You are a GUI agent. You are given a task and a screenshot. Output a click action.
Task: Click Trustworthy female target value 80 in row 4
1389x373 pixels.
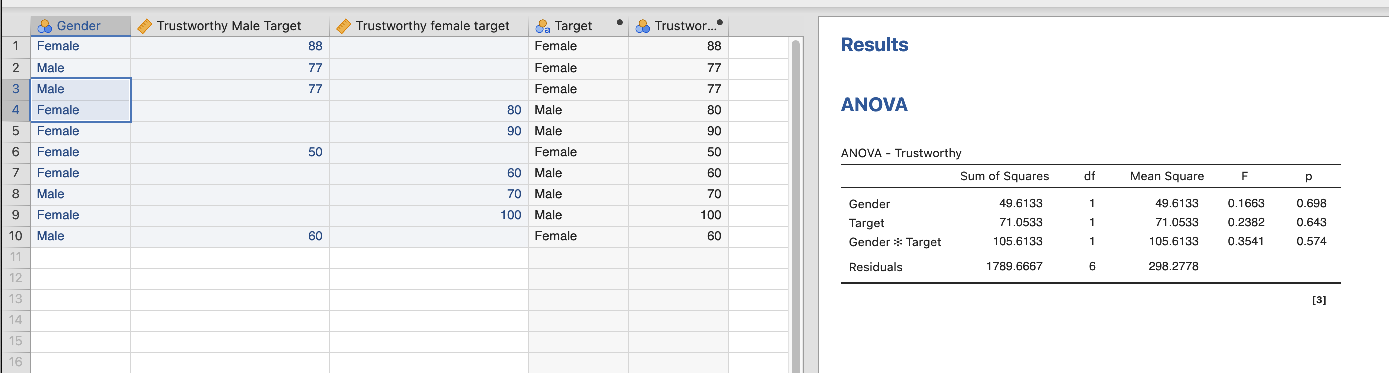tap(429, 110)
